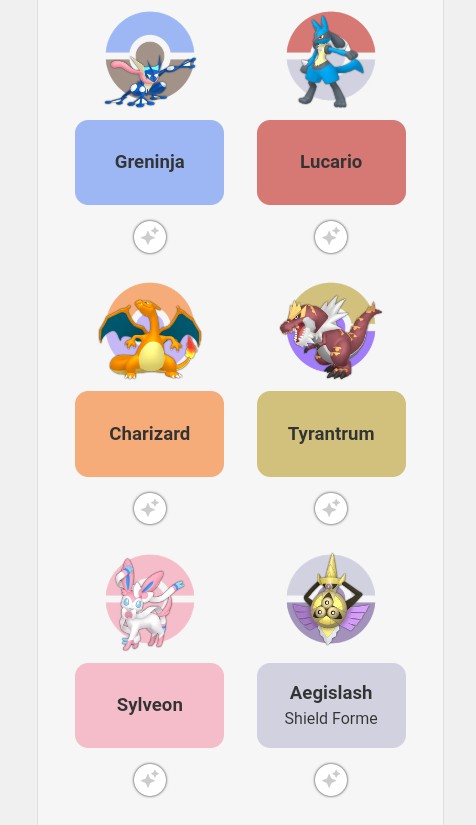
Task: Select the Tyrantrum artwork image
Action: point(331,330)
